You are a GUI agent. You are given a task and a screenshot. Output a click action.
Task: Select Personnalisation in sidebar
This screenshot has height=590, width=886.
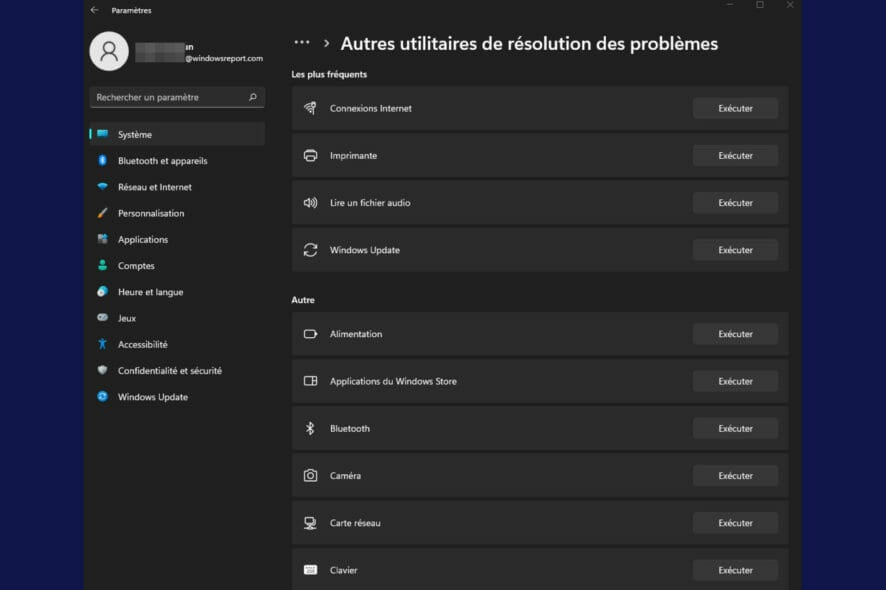click(177, 213)
